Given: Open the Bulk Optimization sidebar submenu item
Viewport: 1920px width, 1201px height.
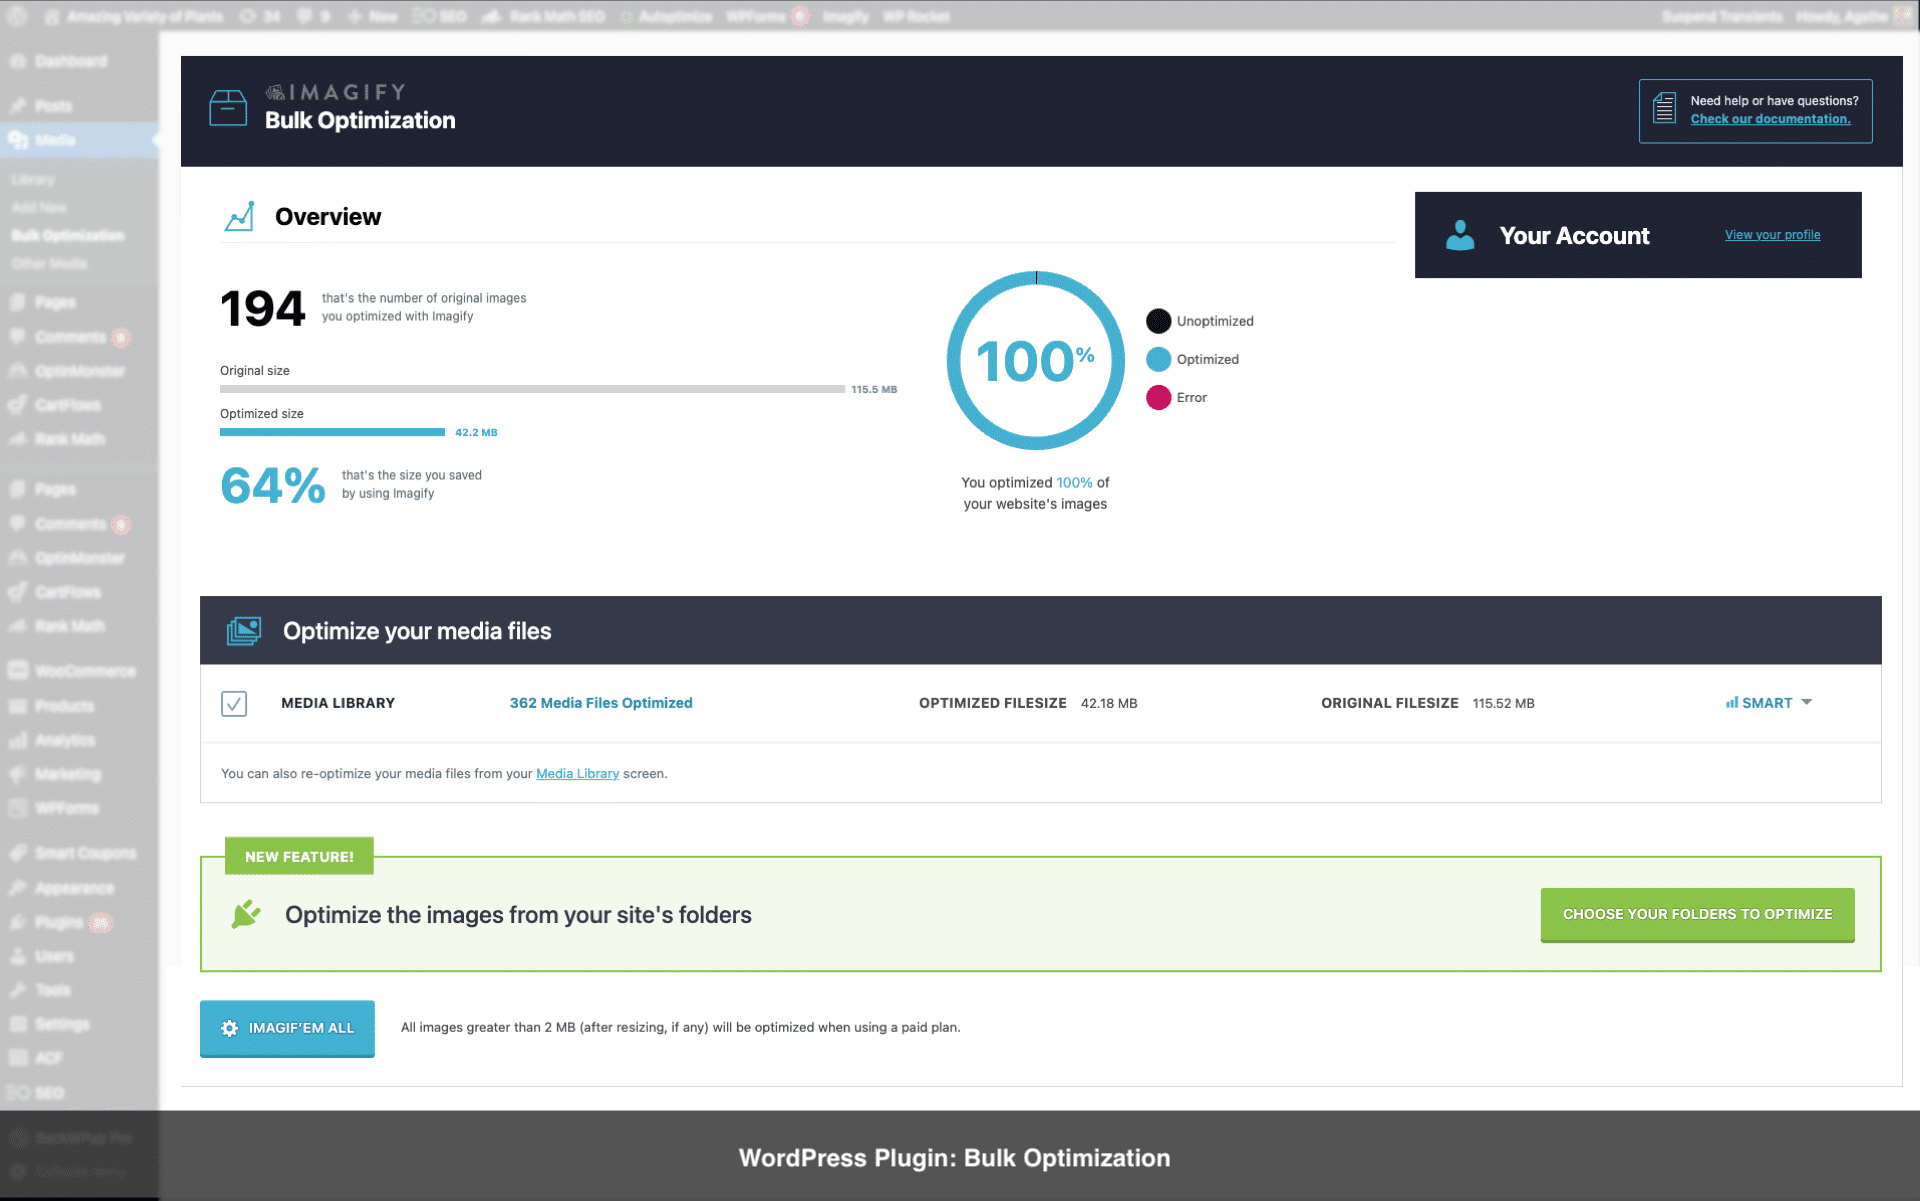Looking at the screenshot, I should pyautogui.click(x=68, y=235).
